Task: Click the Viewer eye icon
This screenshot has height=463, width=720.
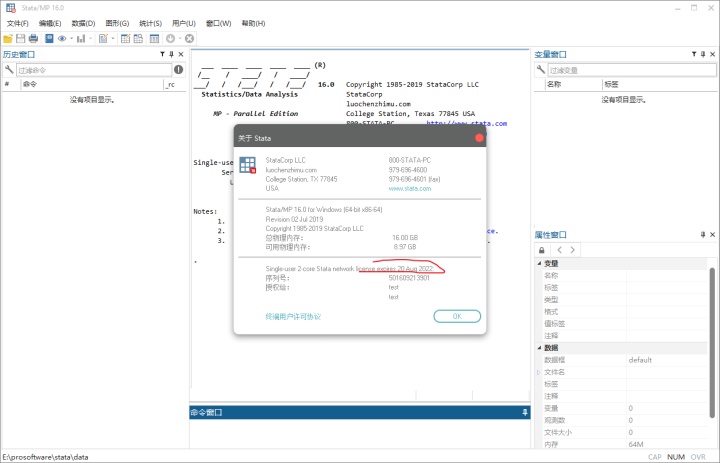Action: tap(62, 39)
